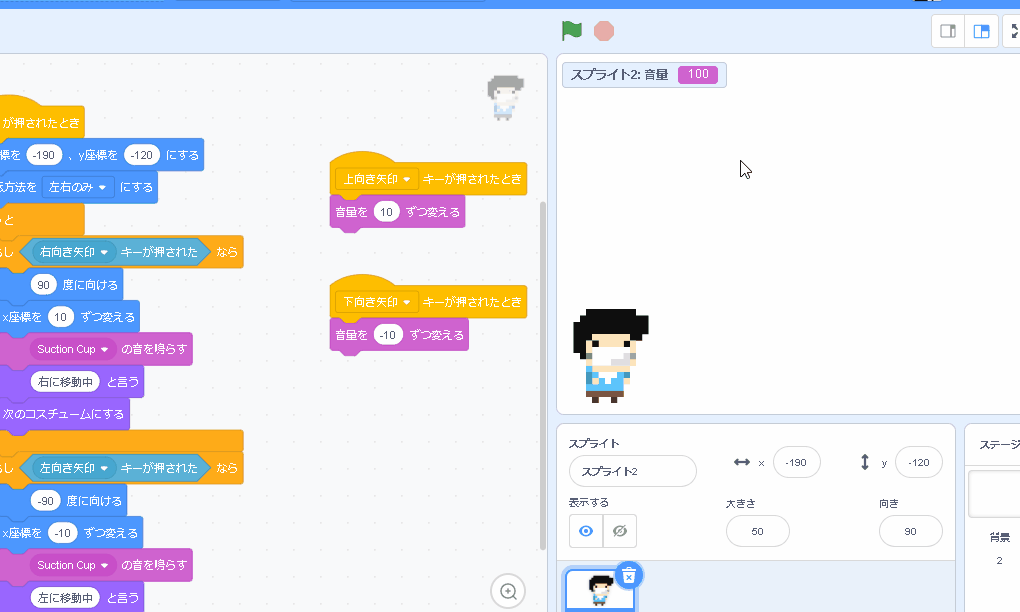Zoom in on the code workspace
The image size is (1020, 612).
[508, 591]
